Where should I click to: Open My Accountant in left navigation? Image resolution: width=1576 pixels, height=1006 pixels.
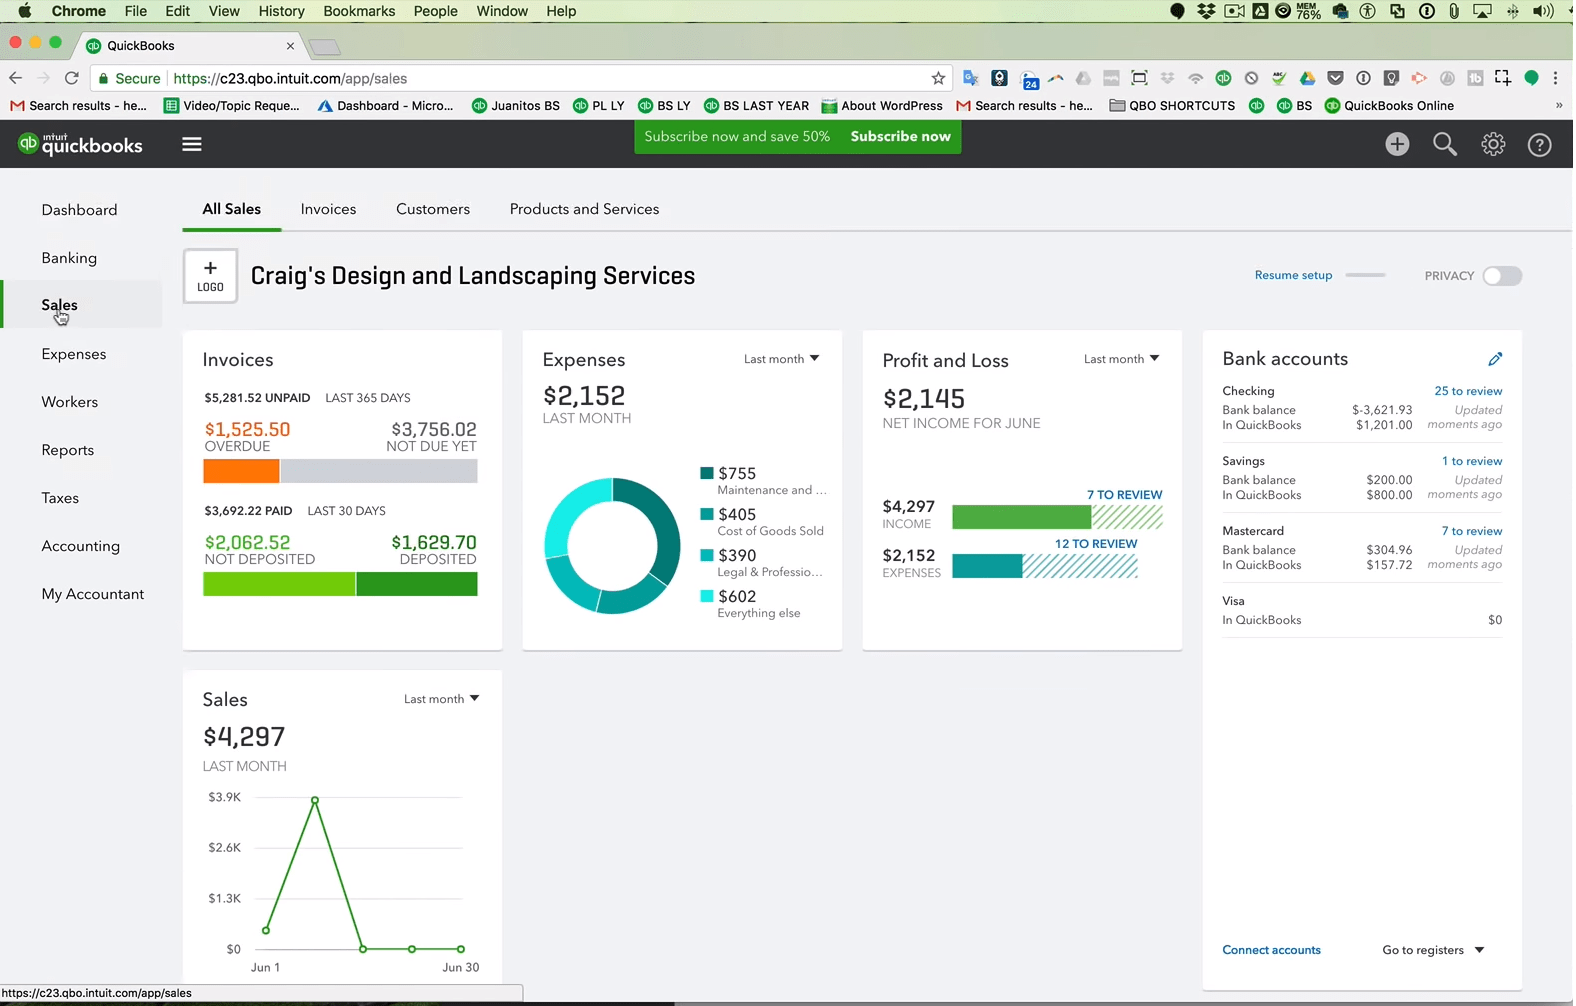pos(92,594)
